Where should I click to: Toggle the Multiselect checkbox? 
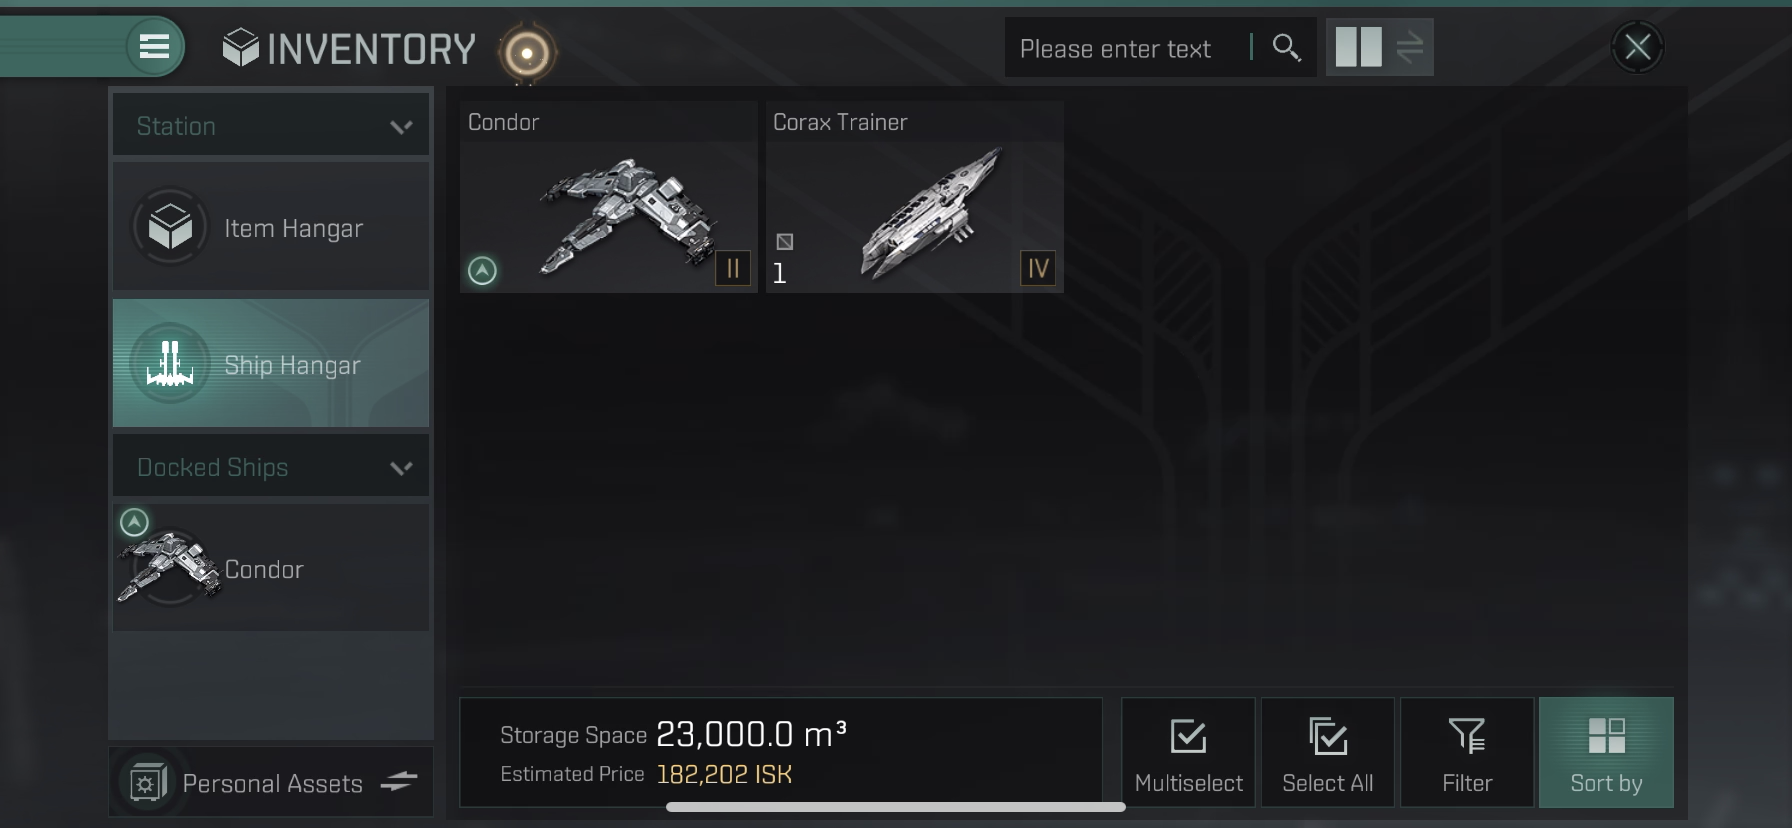1188,753
